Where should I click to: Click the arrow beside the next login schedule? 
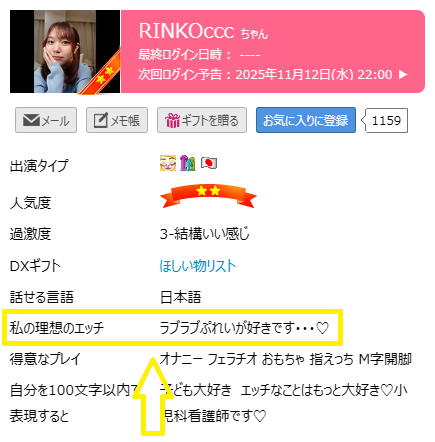click(x=403, y=75)
